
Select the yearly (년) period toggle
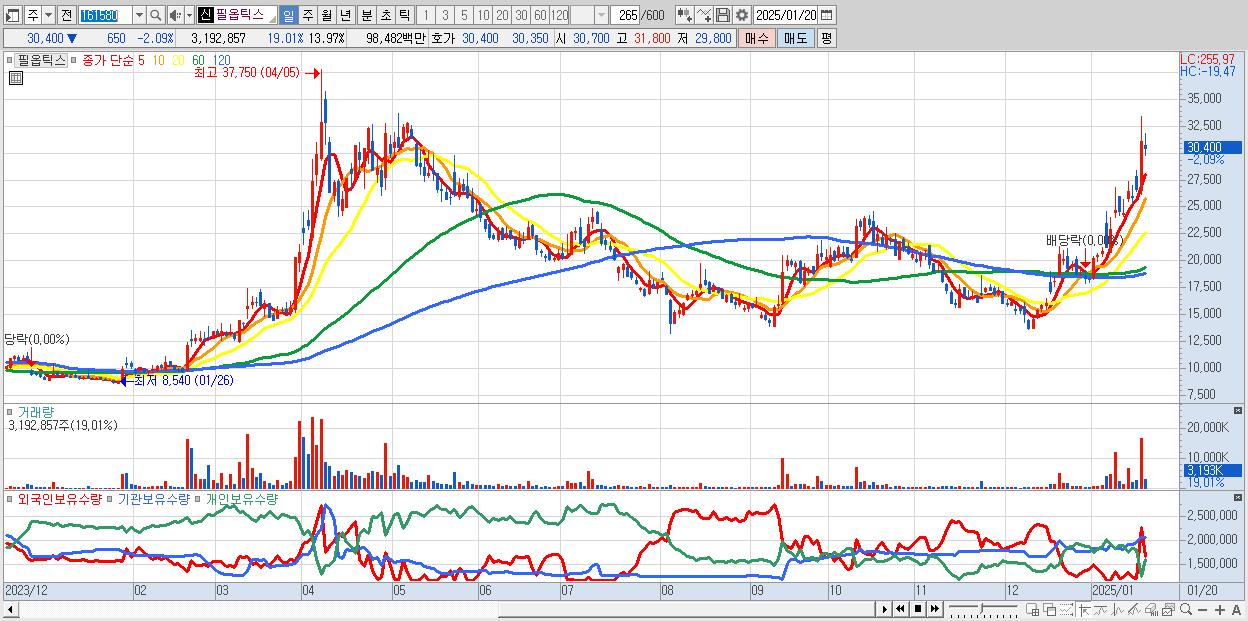coord(345,15)
